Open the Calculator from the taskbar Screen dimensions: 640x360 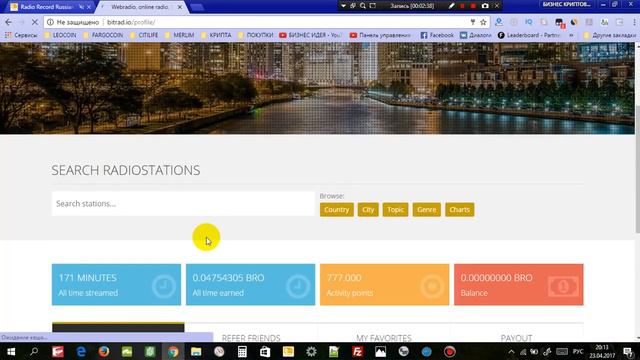[242, 351]
